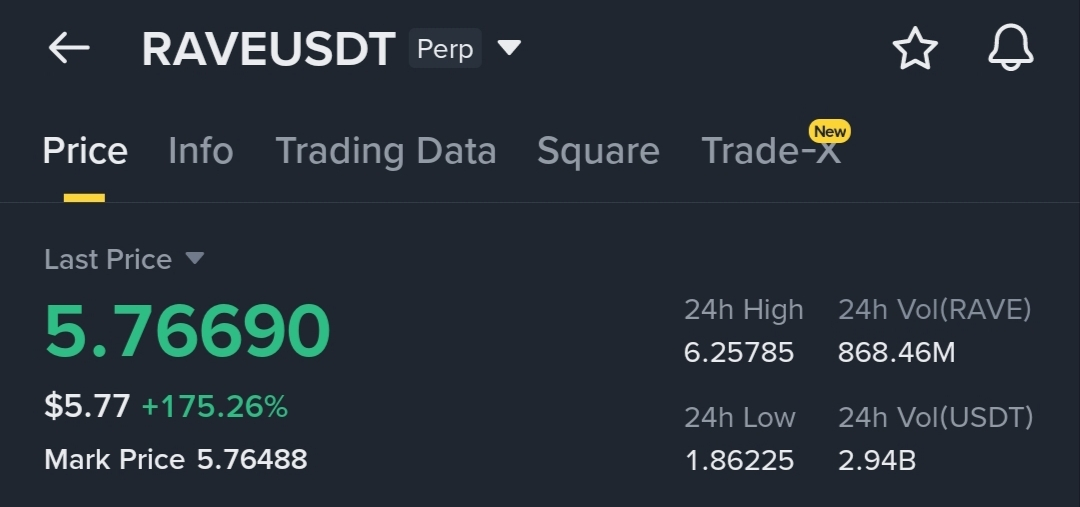Viewport: 1080px width, 507px height.
Task: Add RAVEUSDT to favorites with star
Action: (x=915, y=48)
